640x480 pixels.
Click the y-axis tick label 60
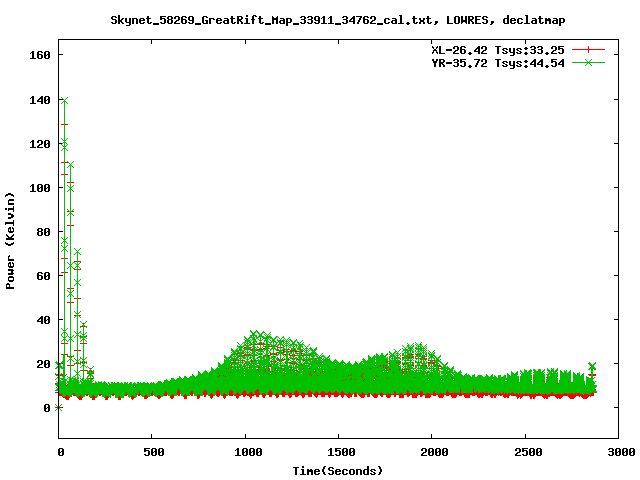(43, 276)
